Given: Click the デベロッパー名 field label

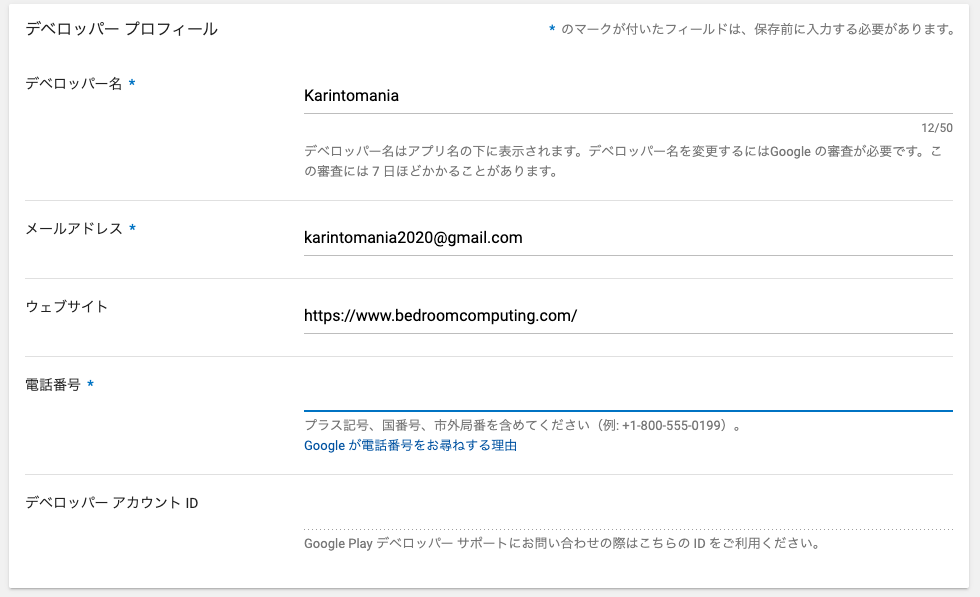Looking at the screenshot, I should [x=73, y=83].
